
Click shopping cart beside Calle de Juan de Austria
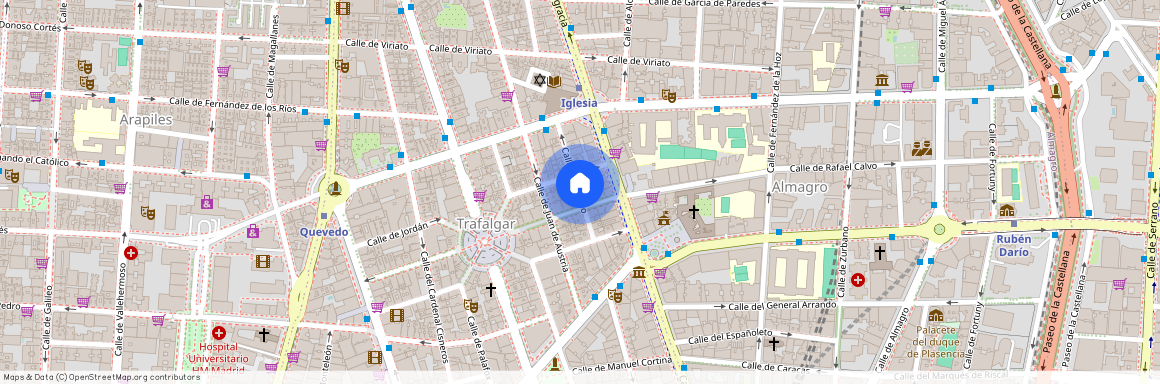pos(479,196)
